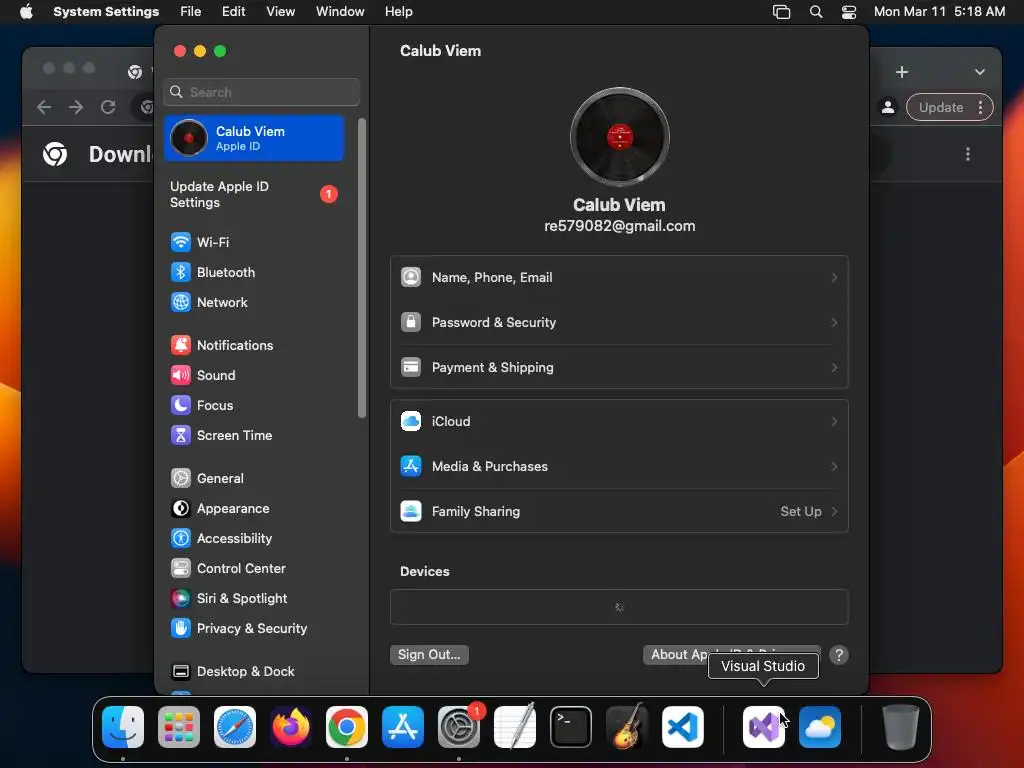Launch Firefox from the Dock
This screenshot has height=768, width=1024.
[291, 727]
